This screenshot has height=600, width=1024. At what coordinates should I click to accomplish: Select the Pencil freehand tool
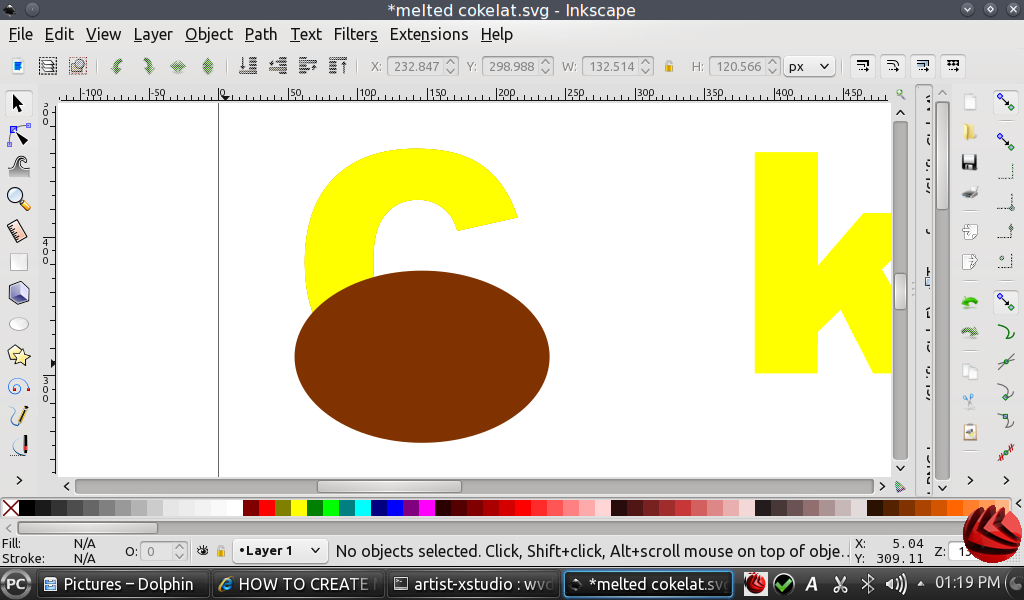pyautogui.click(x=18, y=416)
